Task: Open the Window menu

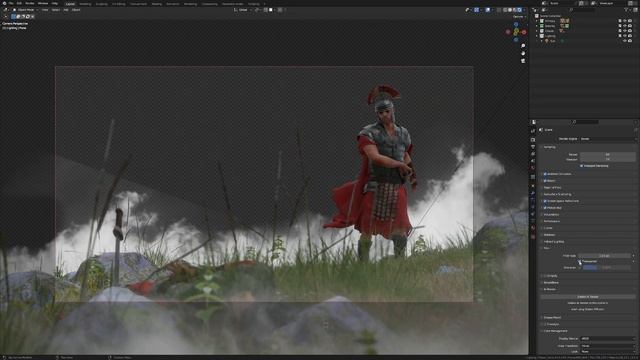Action: tap(43, 3)
